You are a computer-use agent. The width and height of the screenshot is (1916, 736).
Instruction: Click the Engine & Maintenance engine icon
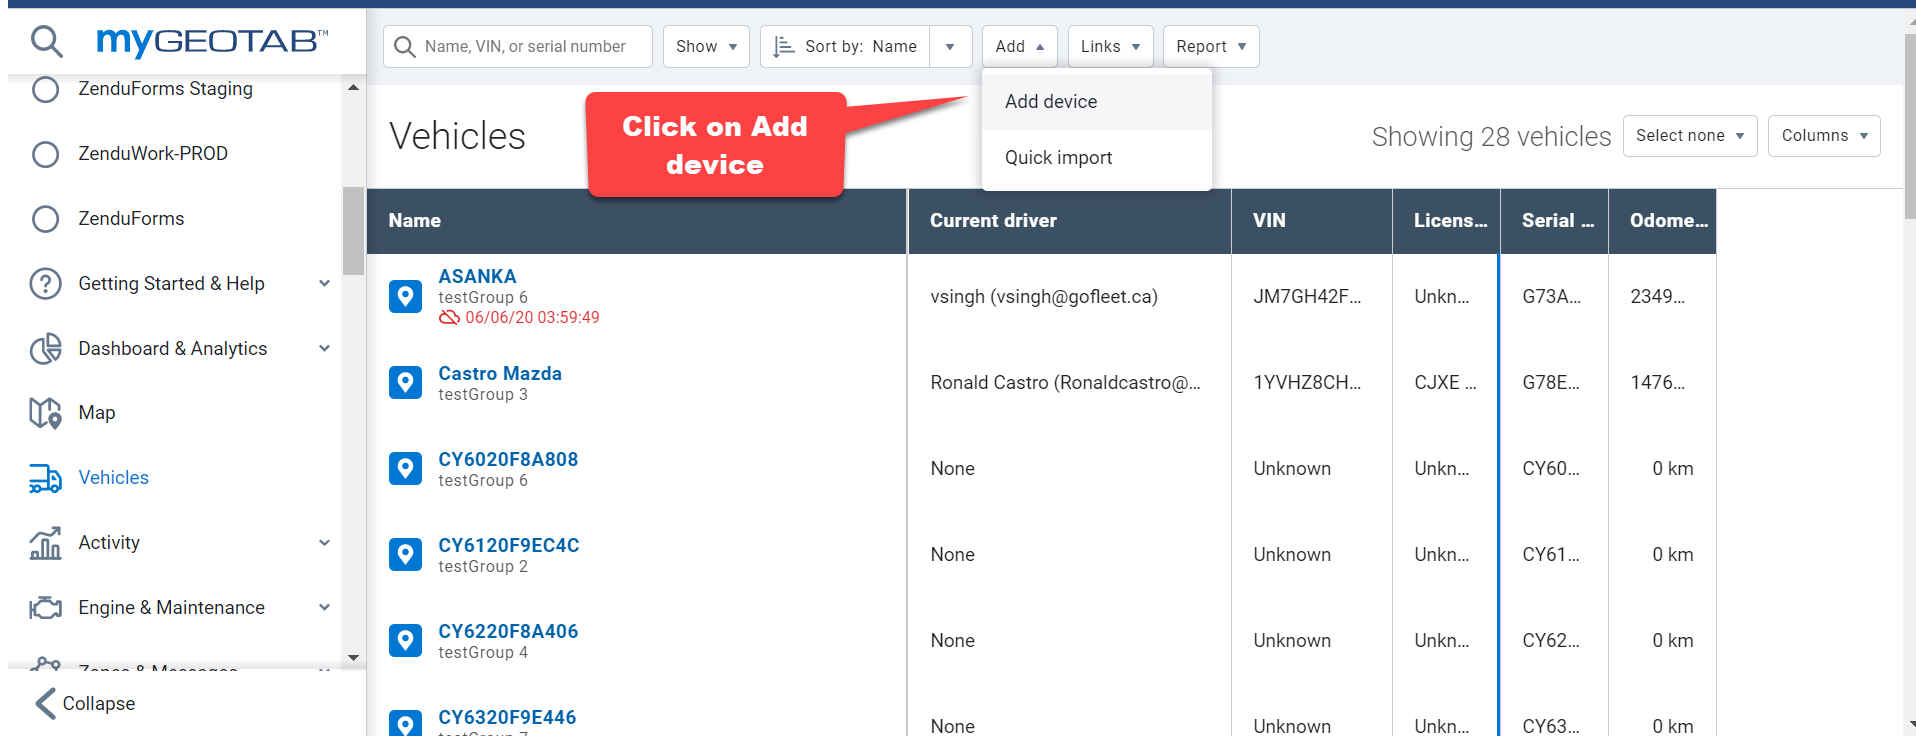[x=45, y=608]
